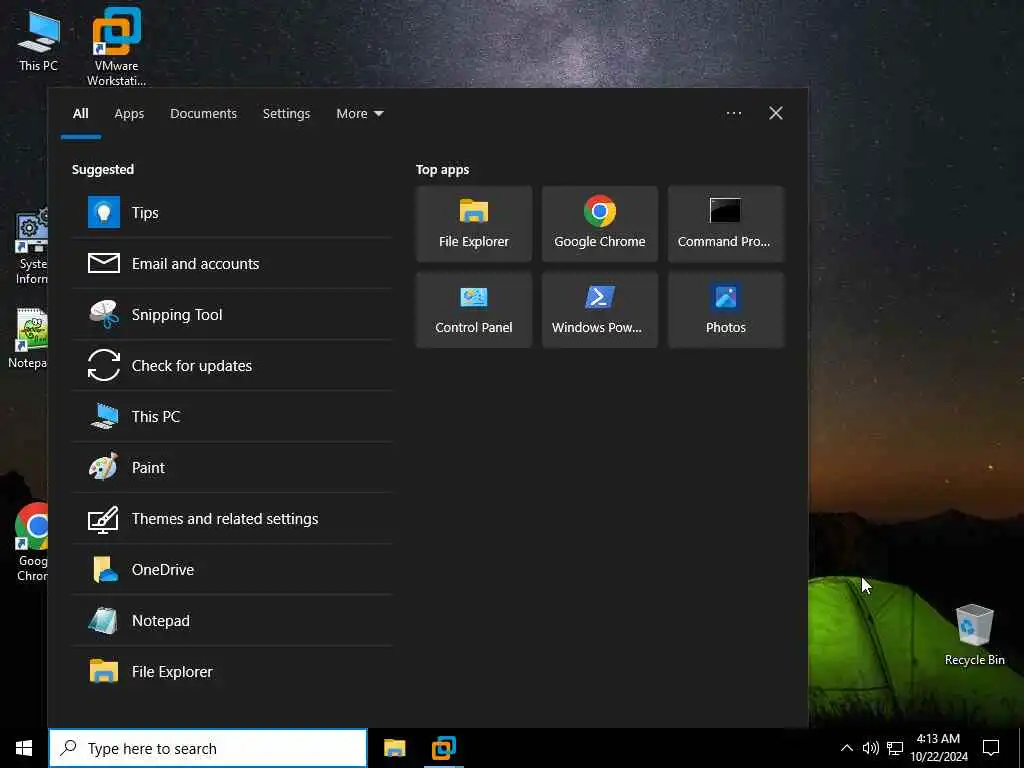Launch Snipping Tool from its scissors icon
The width and height of the screenshot is (1024, 768).
[x=104, y=314]
